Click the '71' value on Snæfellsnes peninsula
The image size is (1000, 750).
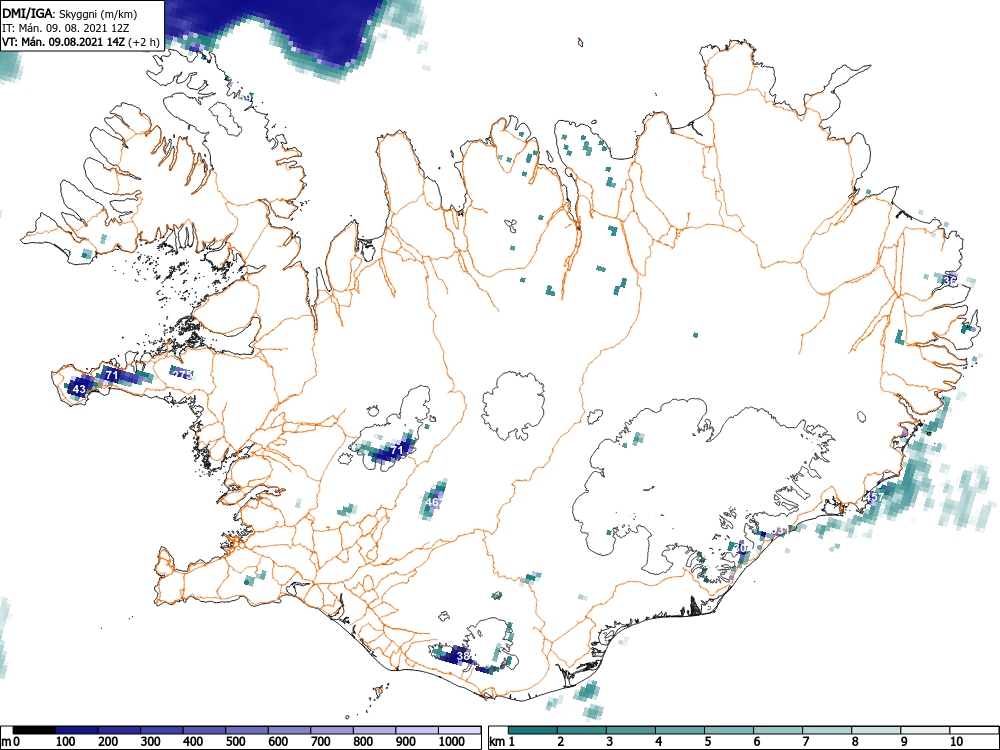click(112, 375)
